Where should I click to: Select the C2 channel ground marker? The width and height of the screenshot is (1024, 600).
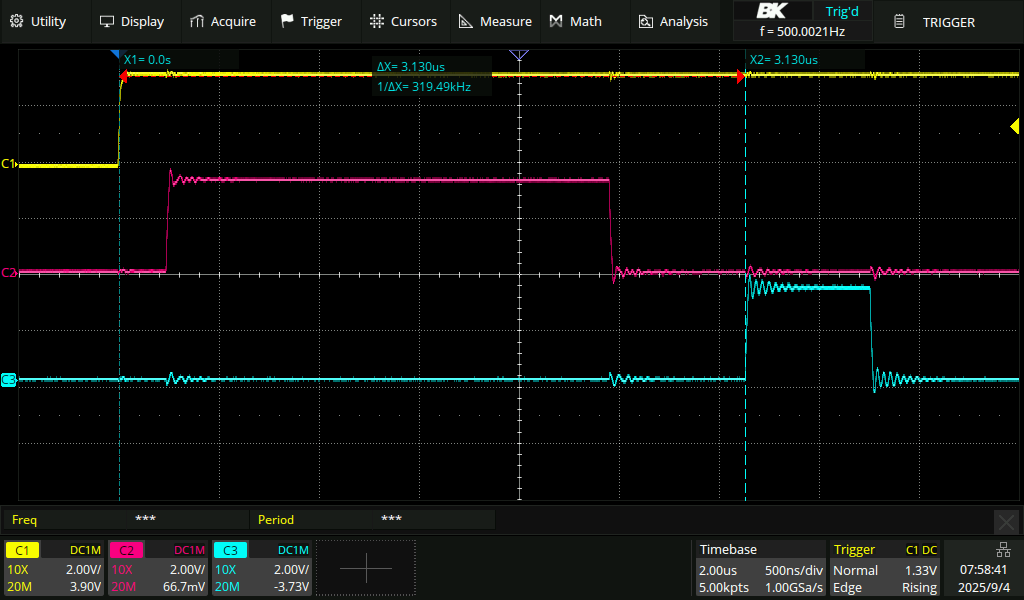[8, 272]
